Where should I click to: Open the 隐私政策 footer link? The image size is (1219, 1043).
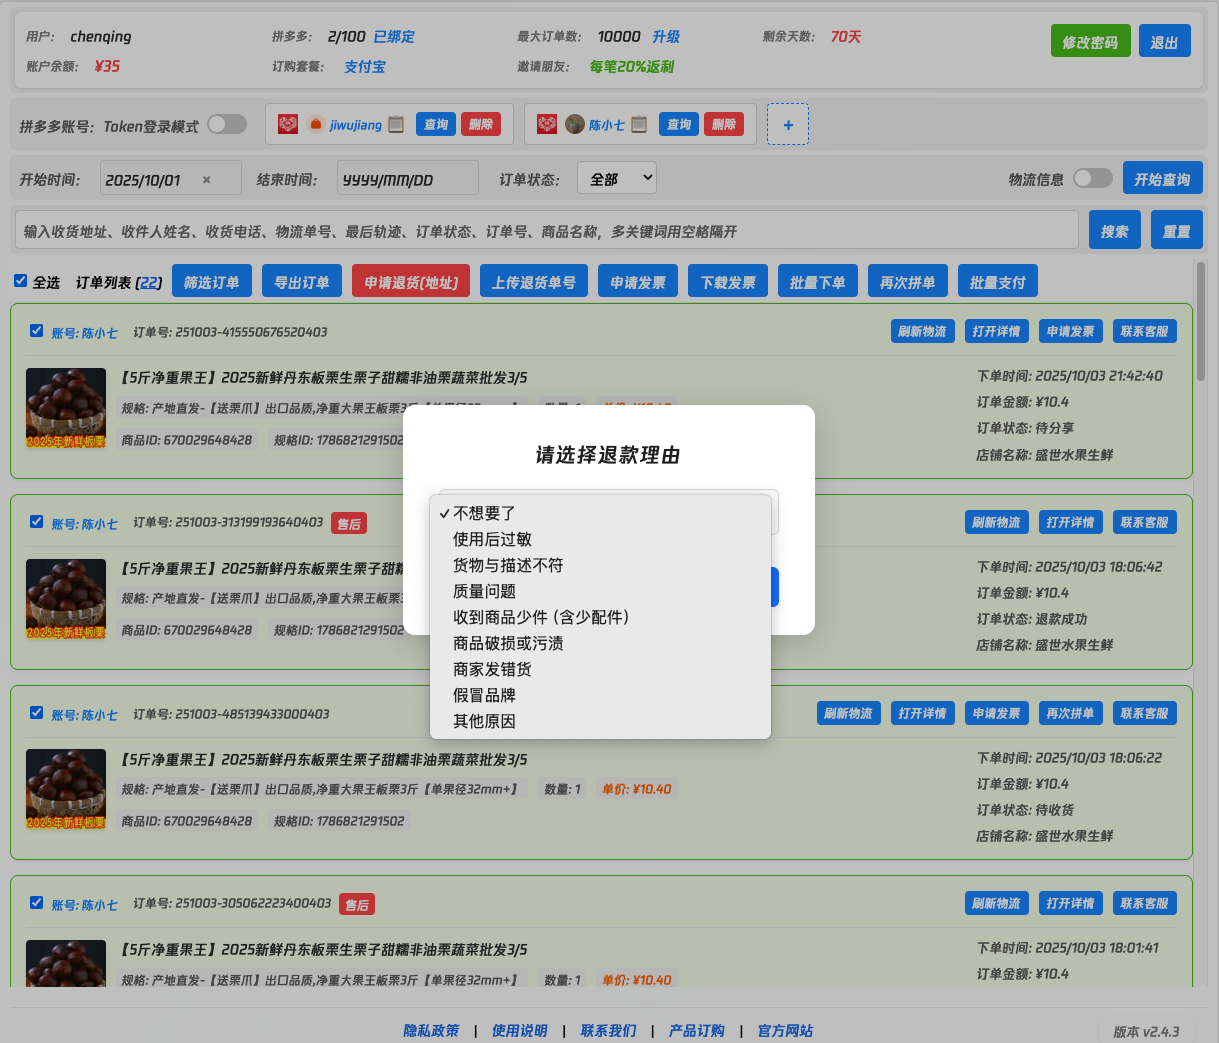[431, 1030]
